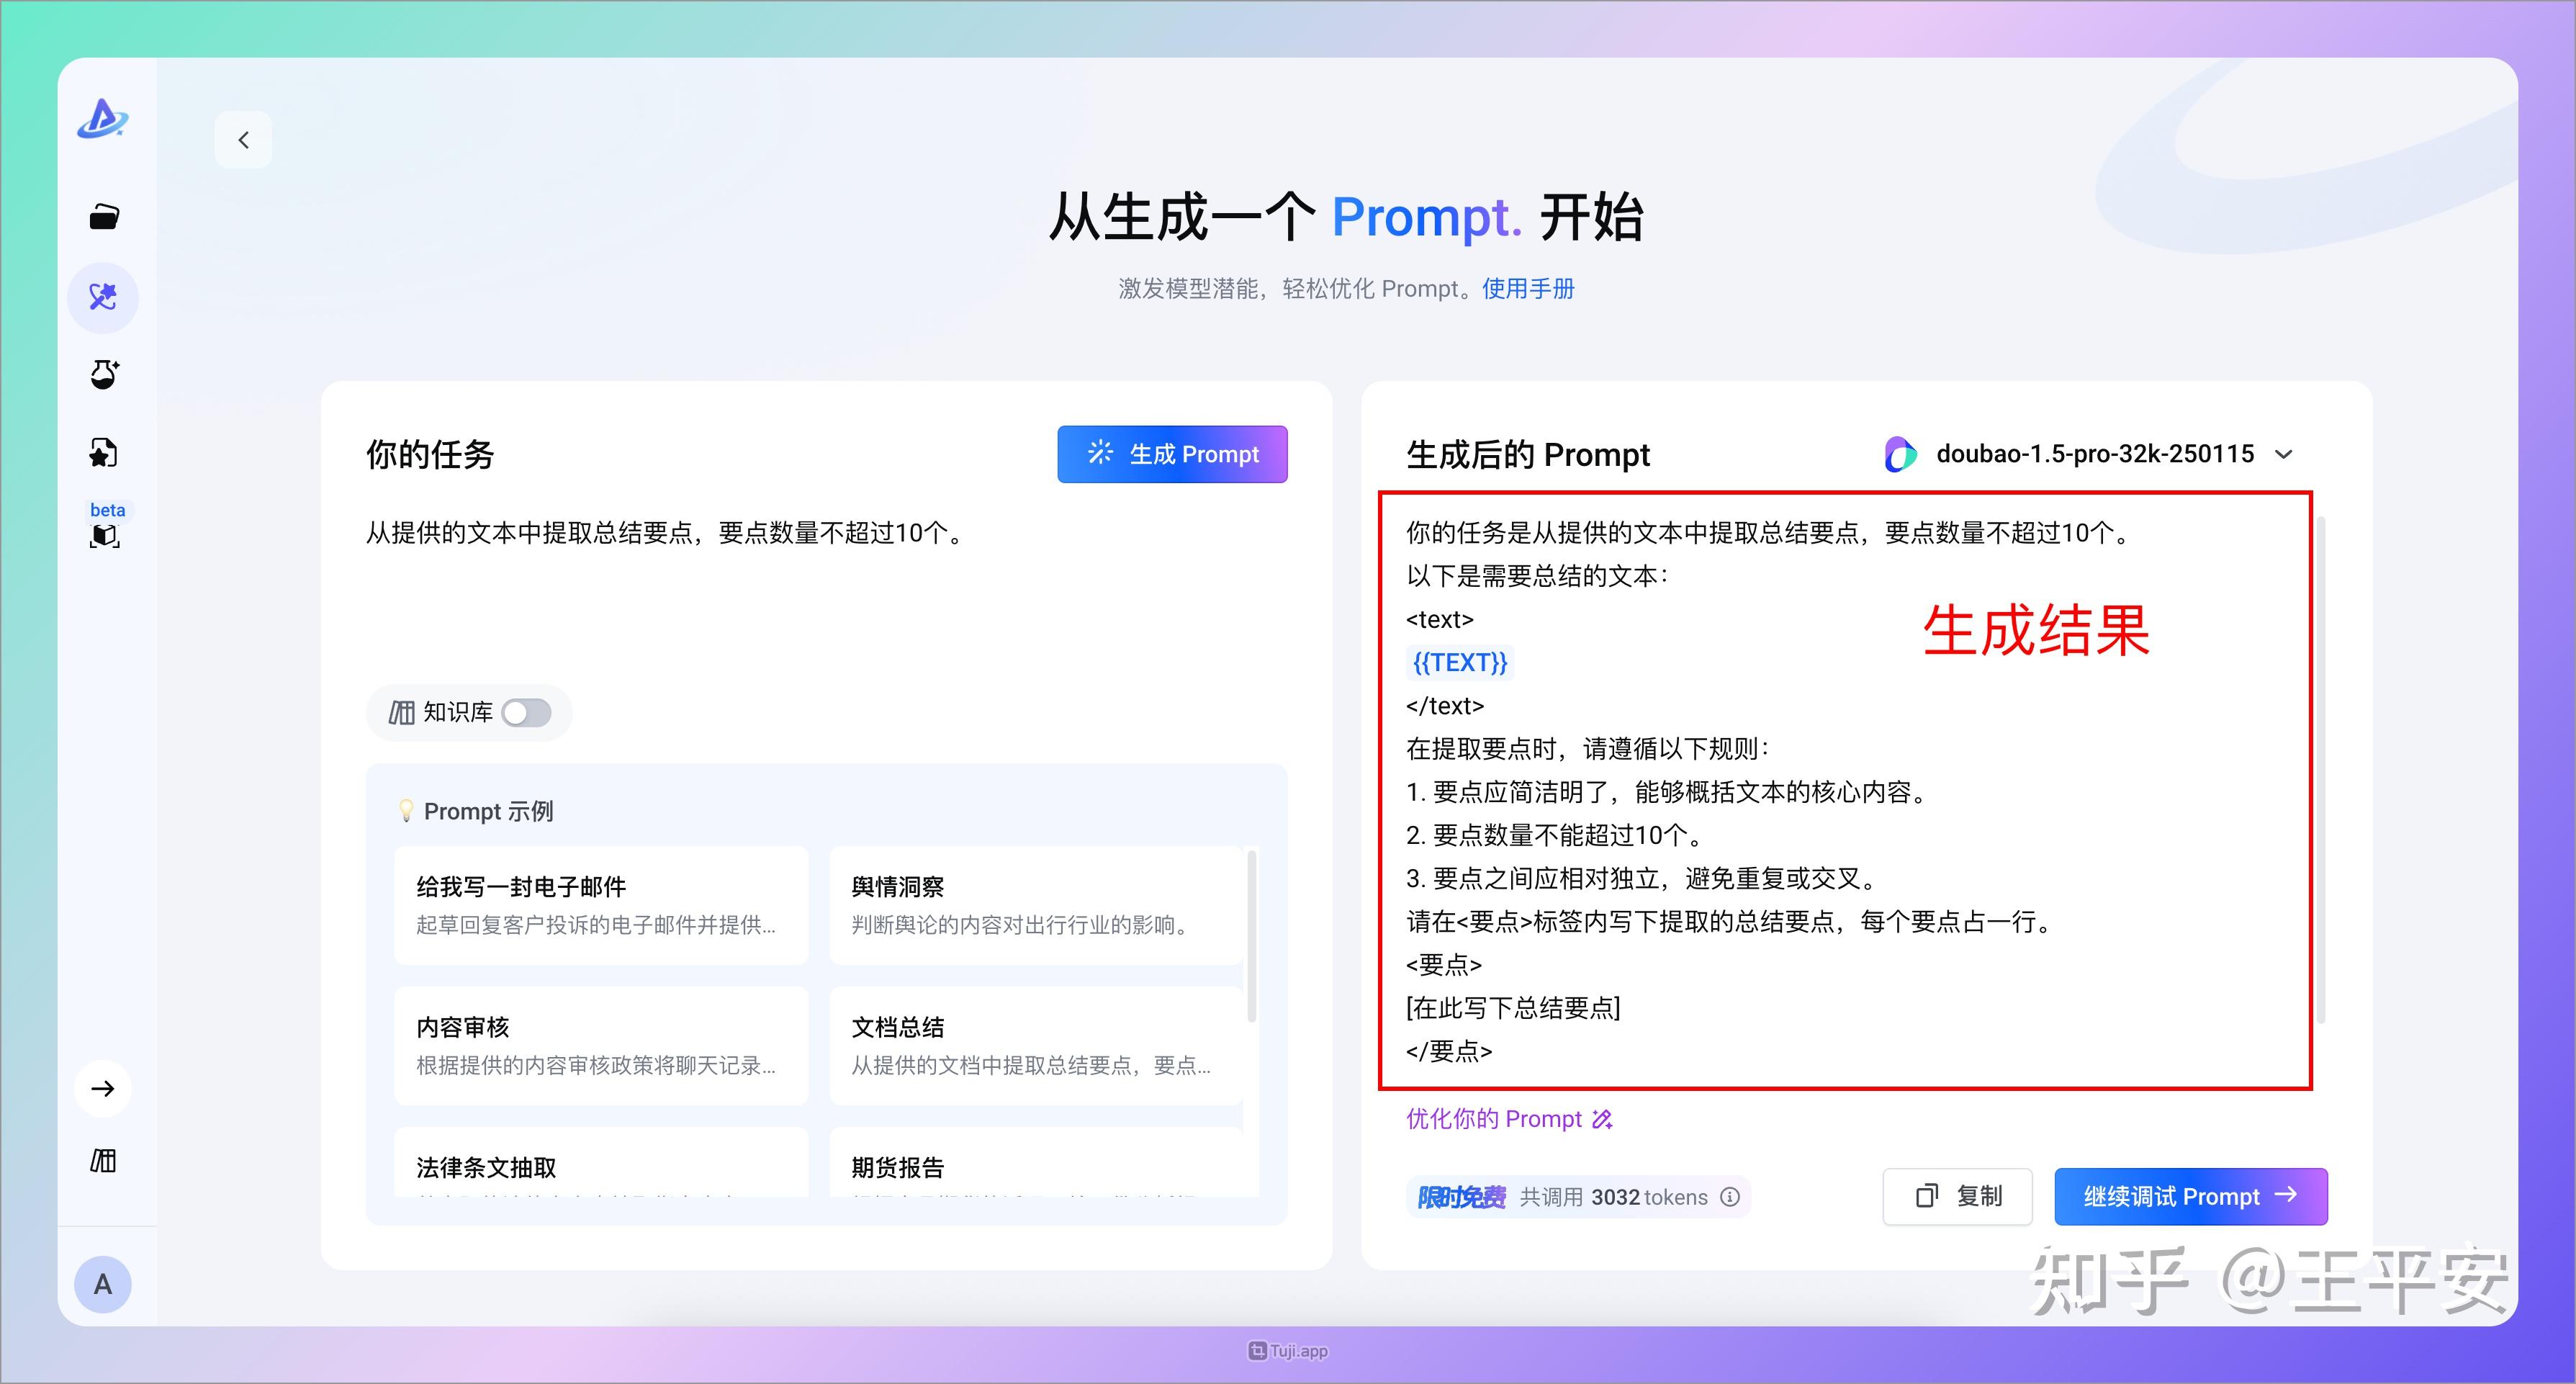Open the panel icon below the sidebar arrow

103,1160
